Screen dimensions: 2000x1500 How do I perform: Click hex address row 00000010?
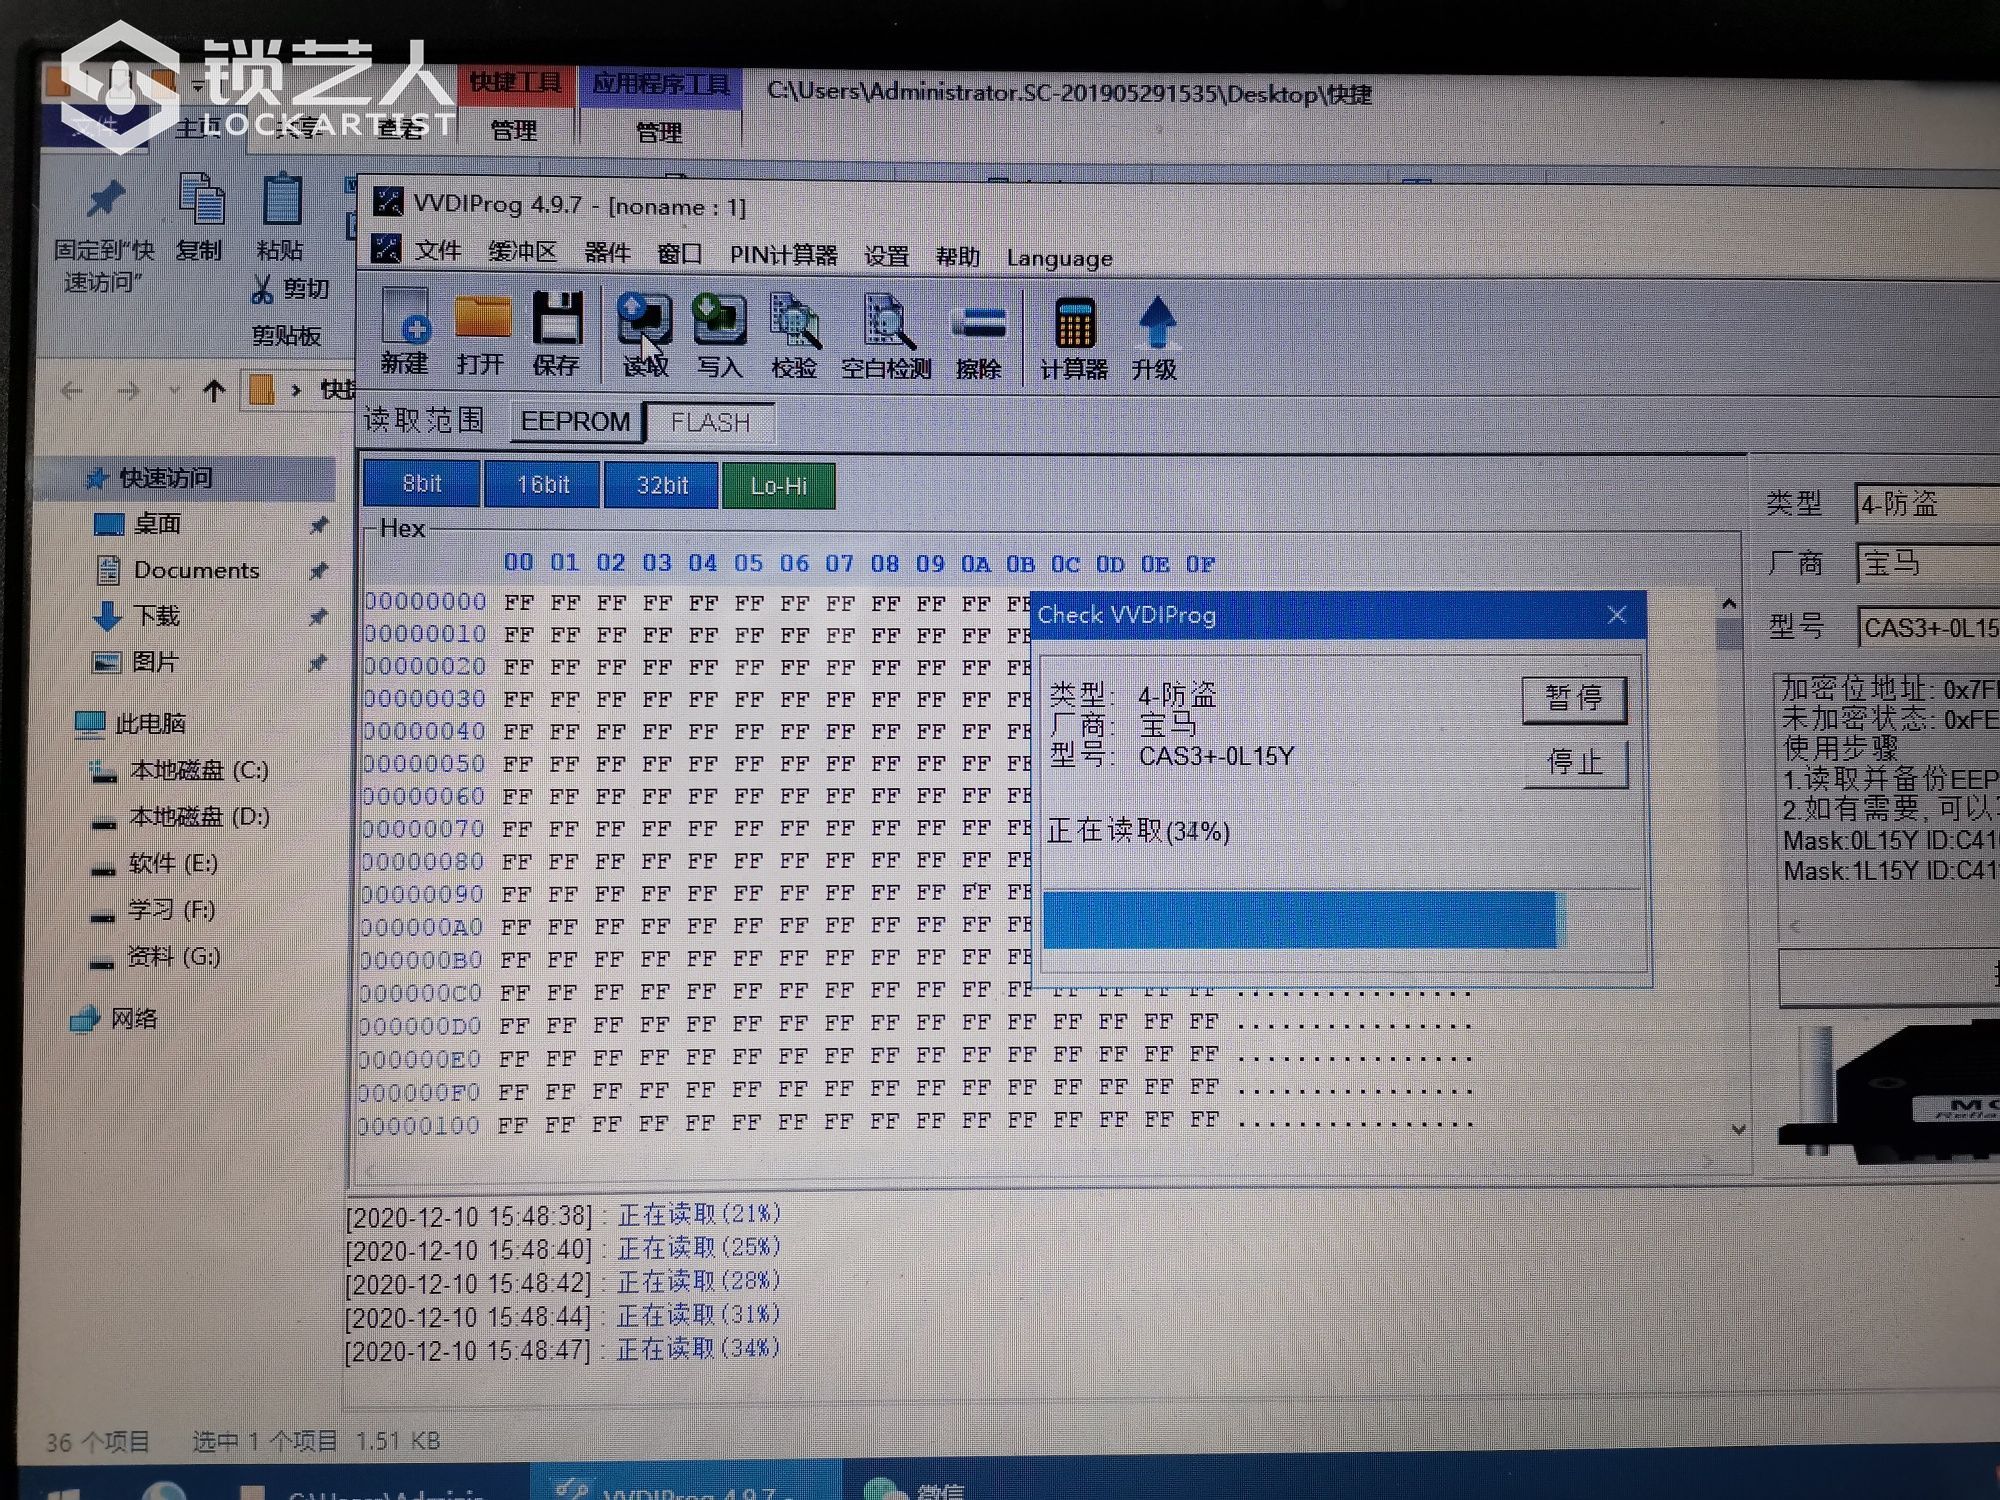(x=424, y=634)
